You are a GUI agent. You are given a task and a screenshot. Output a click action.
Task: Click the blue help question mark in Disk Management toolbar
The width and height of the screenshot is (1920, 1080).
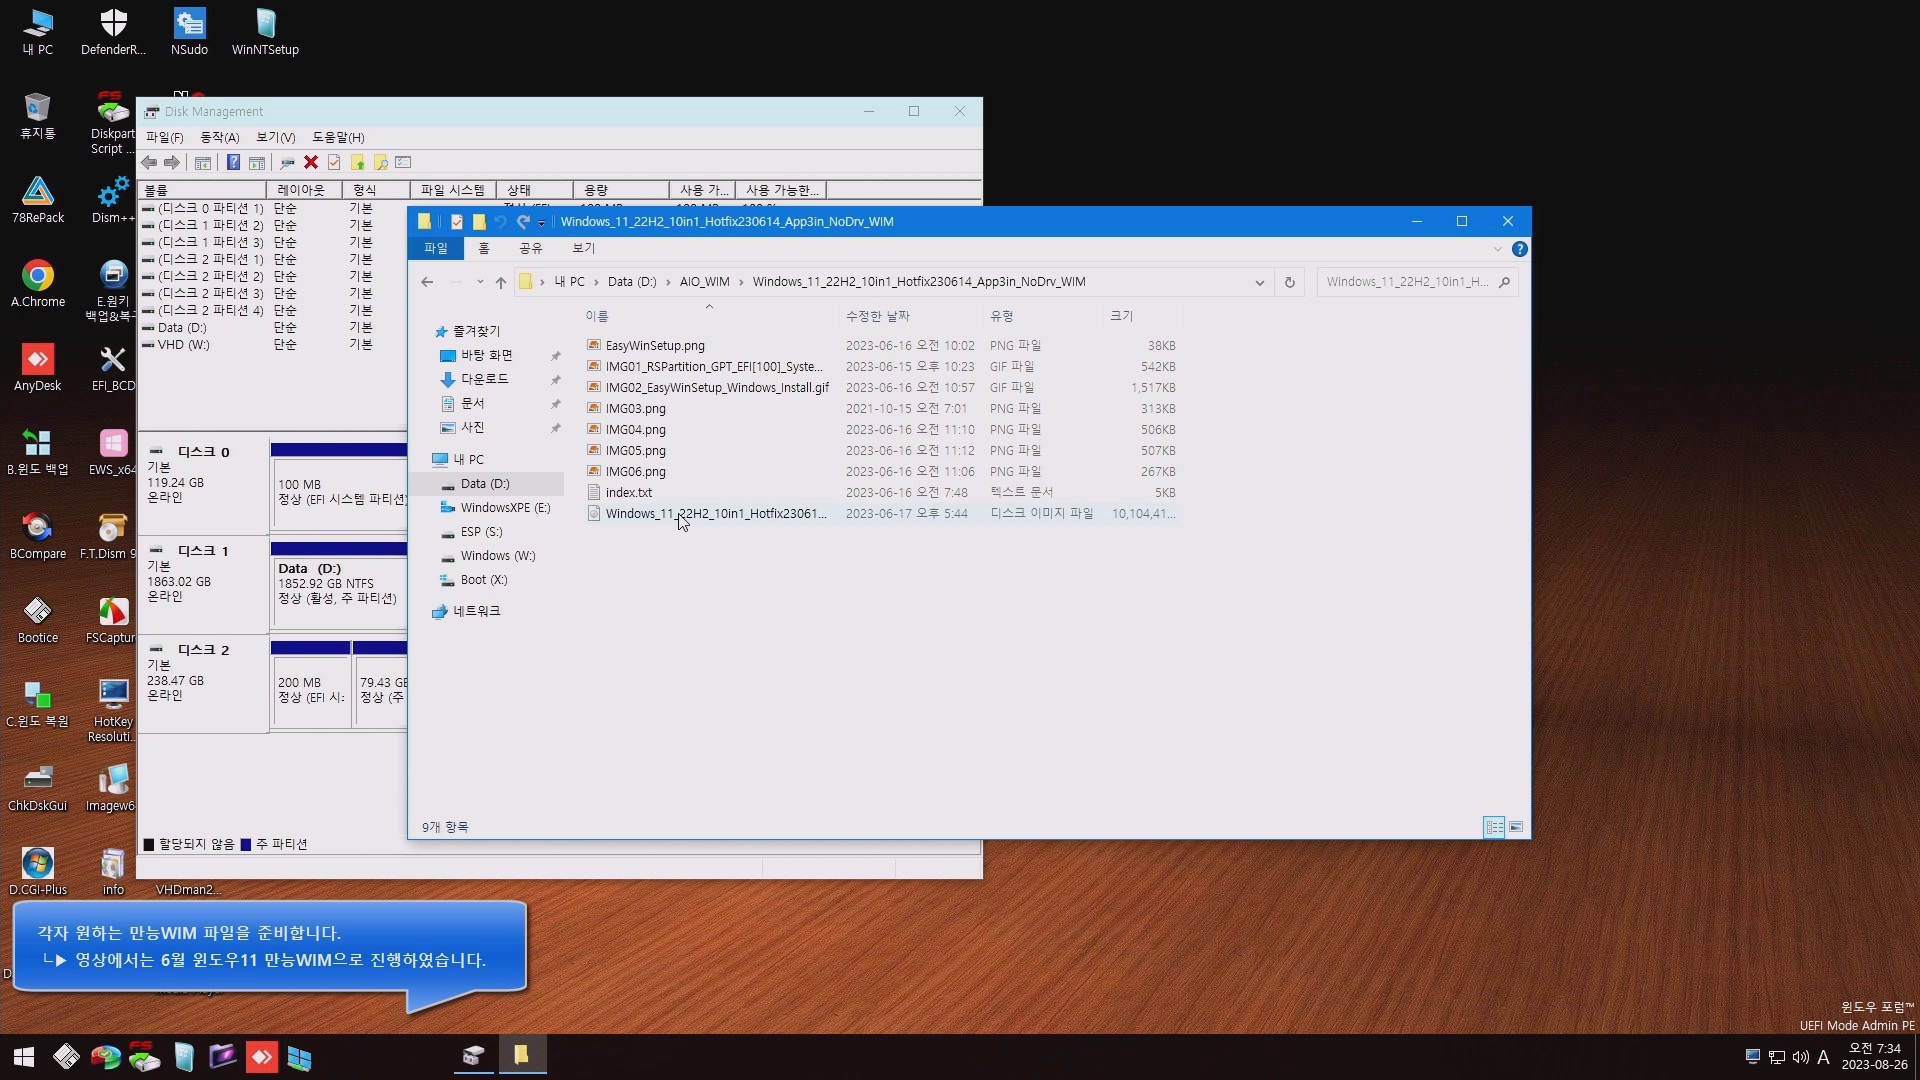pyautogui.click(x=233, y=162)
